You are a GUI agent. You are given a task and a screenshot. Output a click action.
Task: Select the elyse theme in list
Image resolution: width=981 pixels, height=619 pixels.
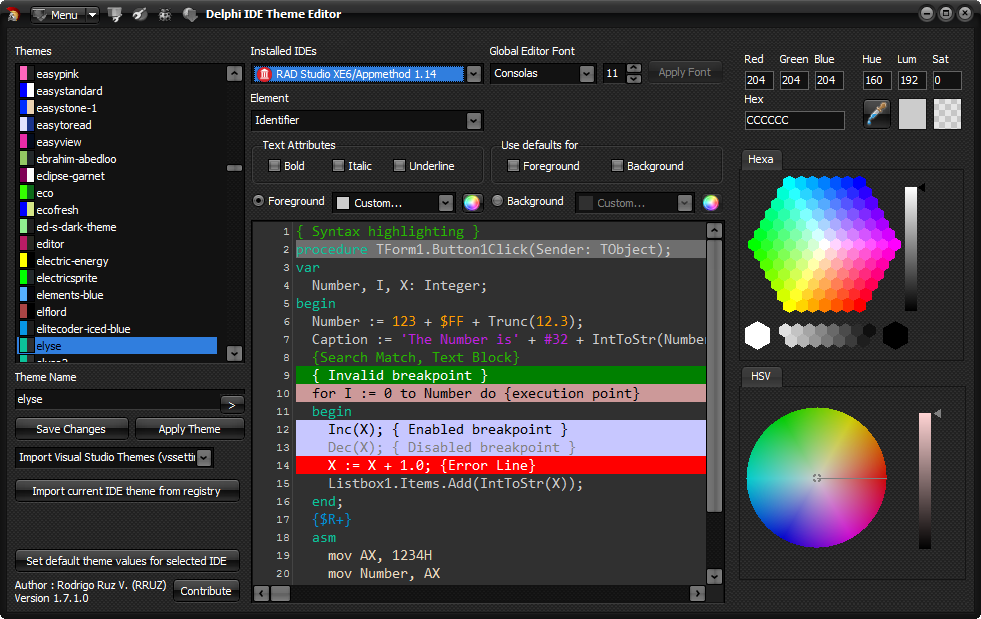[118, 346]
